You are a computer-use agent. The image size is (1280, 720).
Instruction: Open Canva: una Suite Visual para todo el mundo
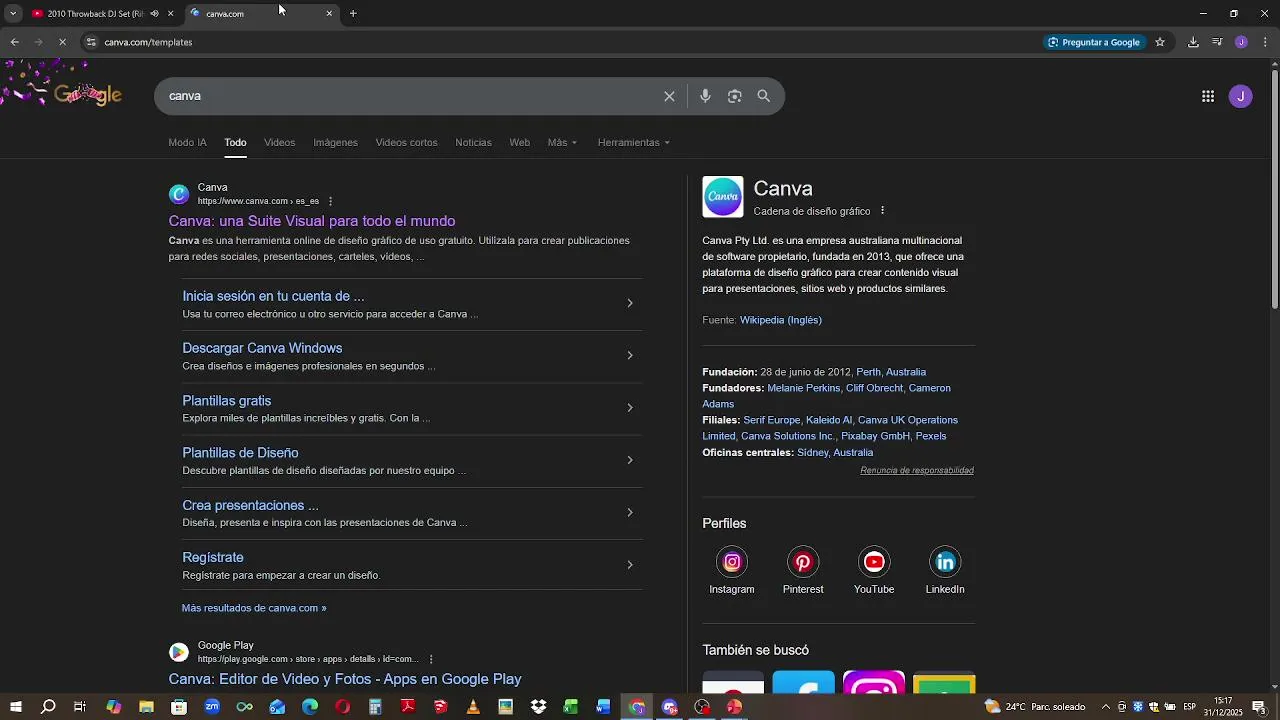pyautogui.click(x=312, y=221)
